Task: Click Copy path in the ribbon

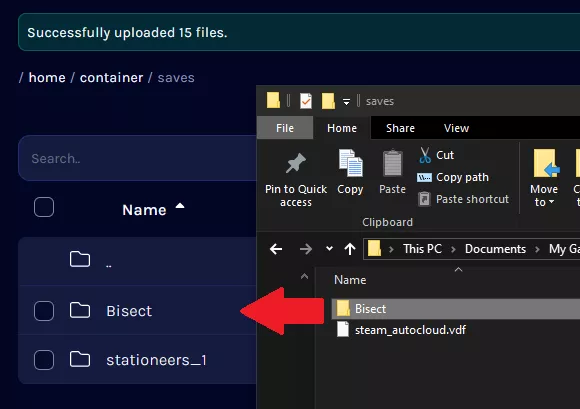Action: 453,177
